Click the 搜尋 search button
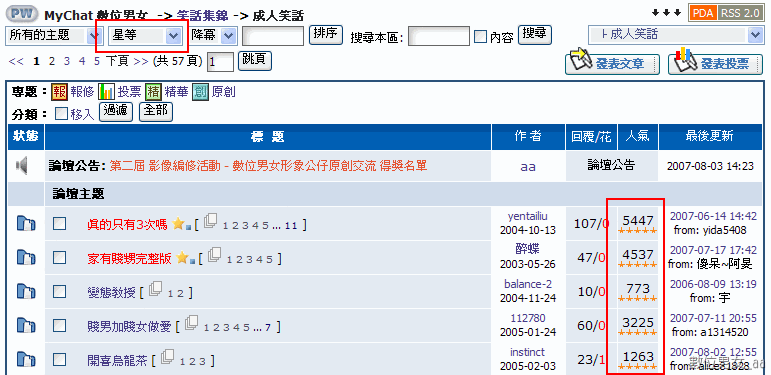 pos(535,34)
